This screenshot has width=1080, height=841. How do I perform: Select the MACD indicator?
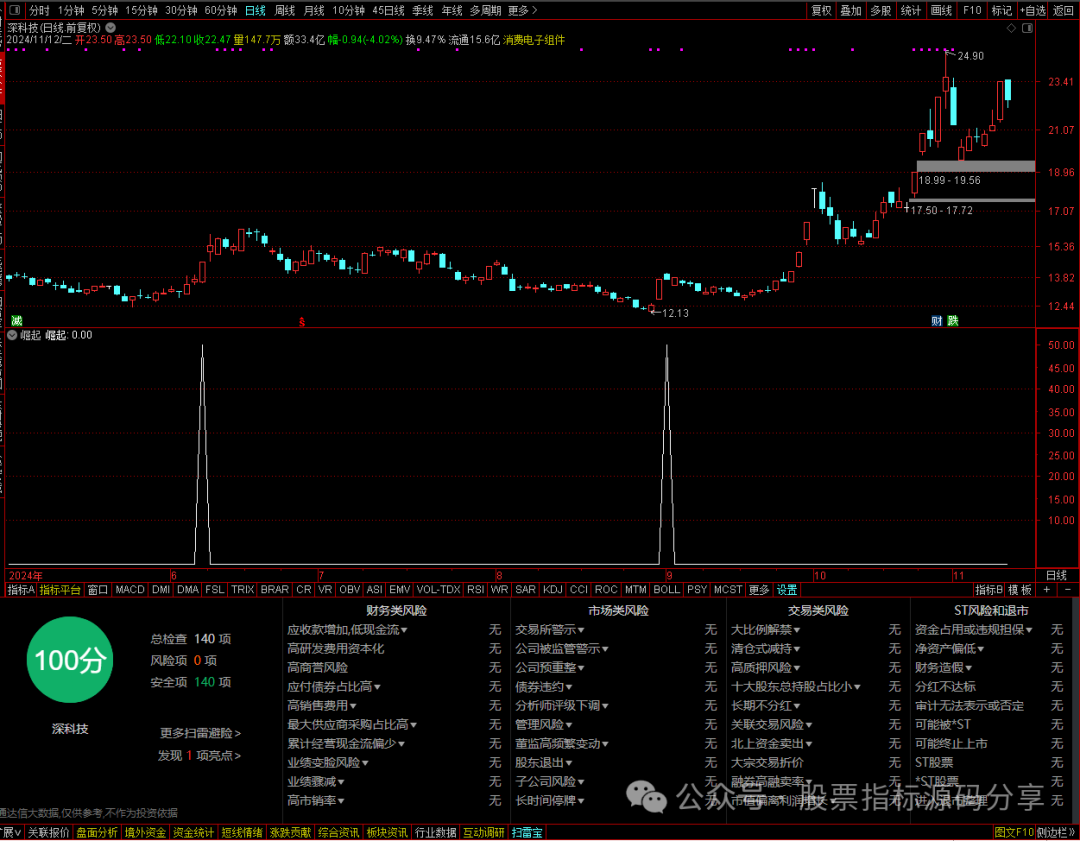pyautogui.click(x=129, y=590)
